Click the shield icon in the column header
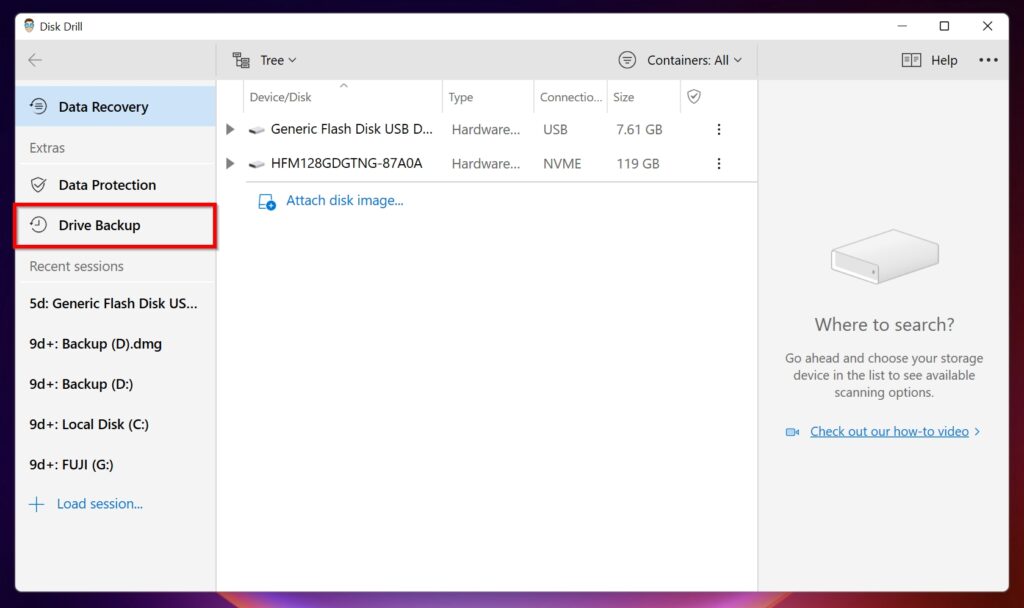Image resolution: width=1024 pixels, height=608 pixels. tap(694, 96)
